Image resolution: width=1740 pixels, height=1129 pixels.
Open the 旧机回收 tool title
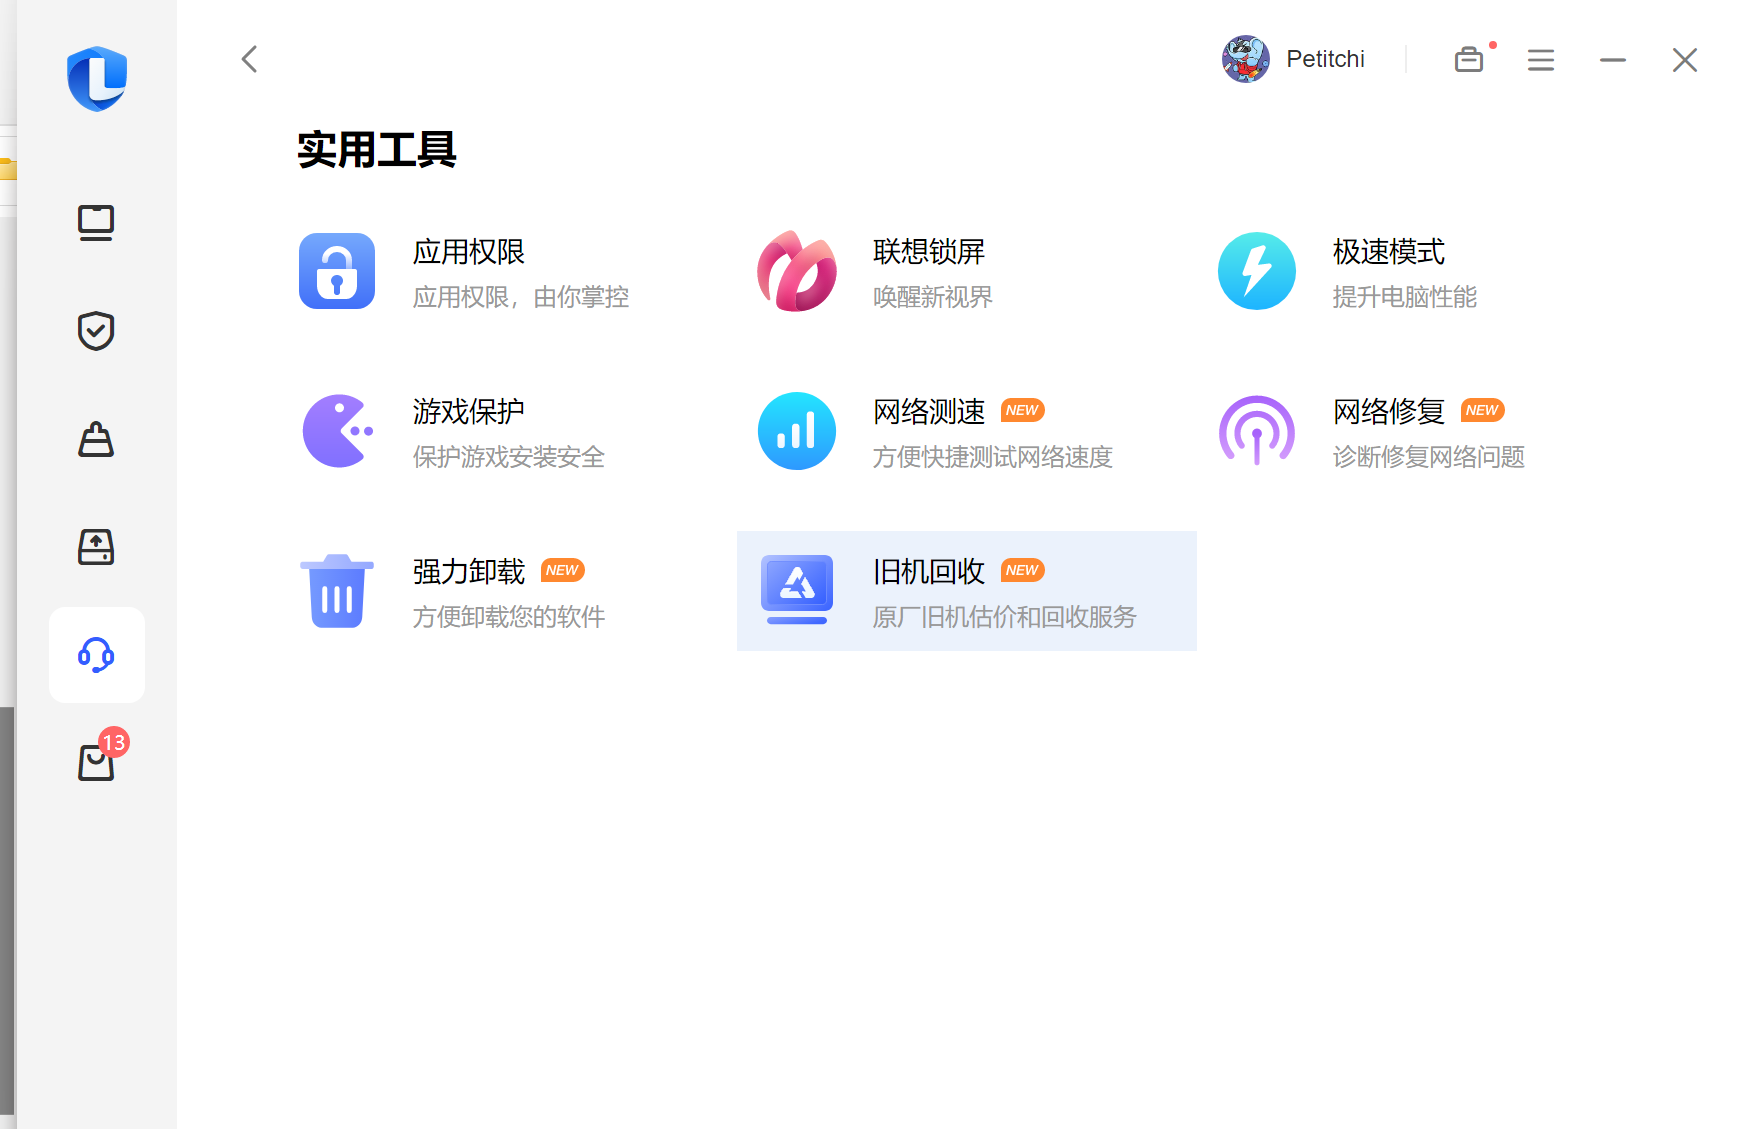point(929,572)
